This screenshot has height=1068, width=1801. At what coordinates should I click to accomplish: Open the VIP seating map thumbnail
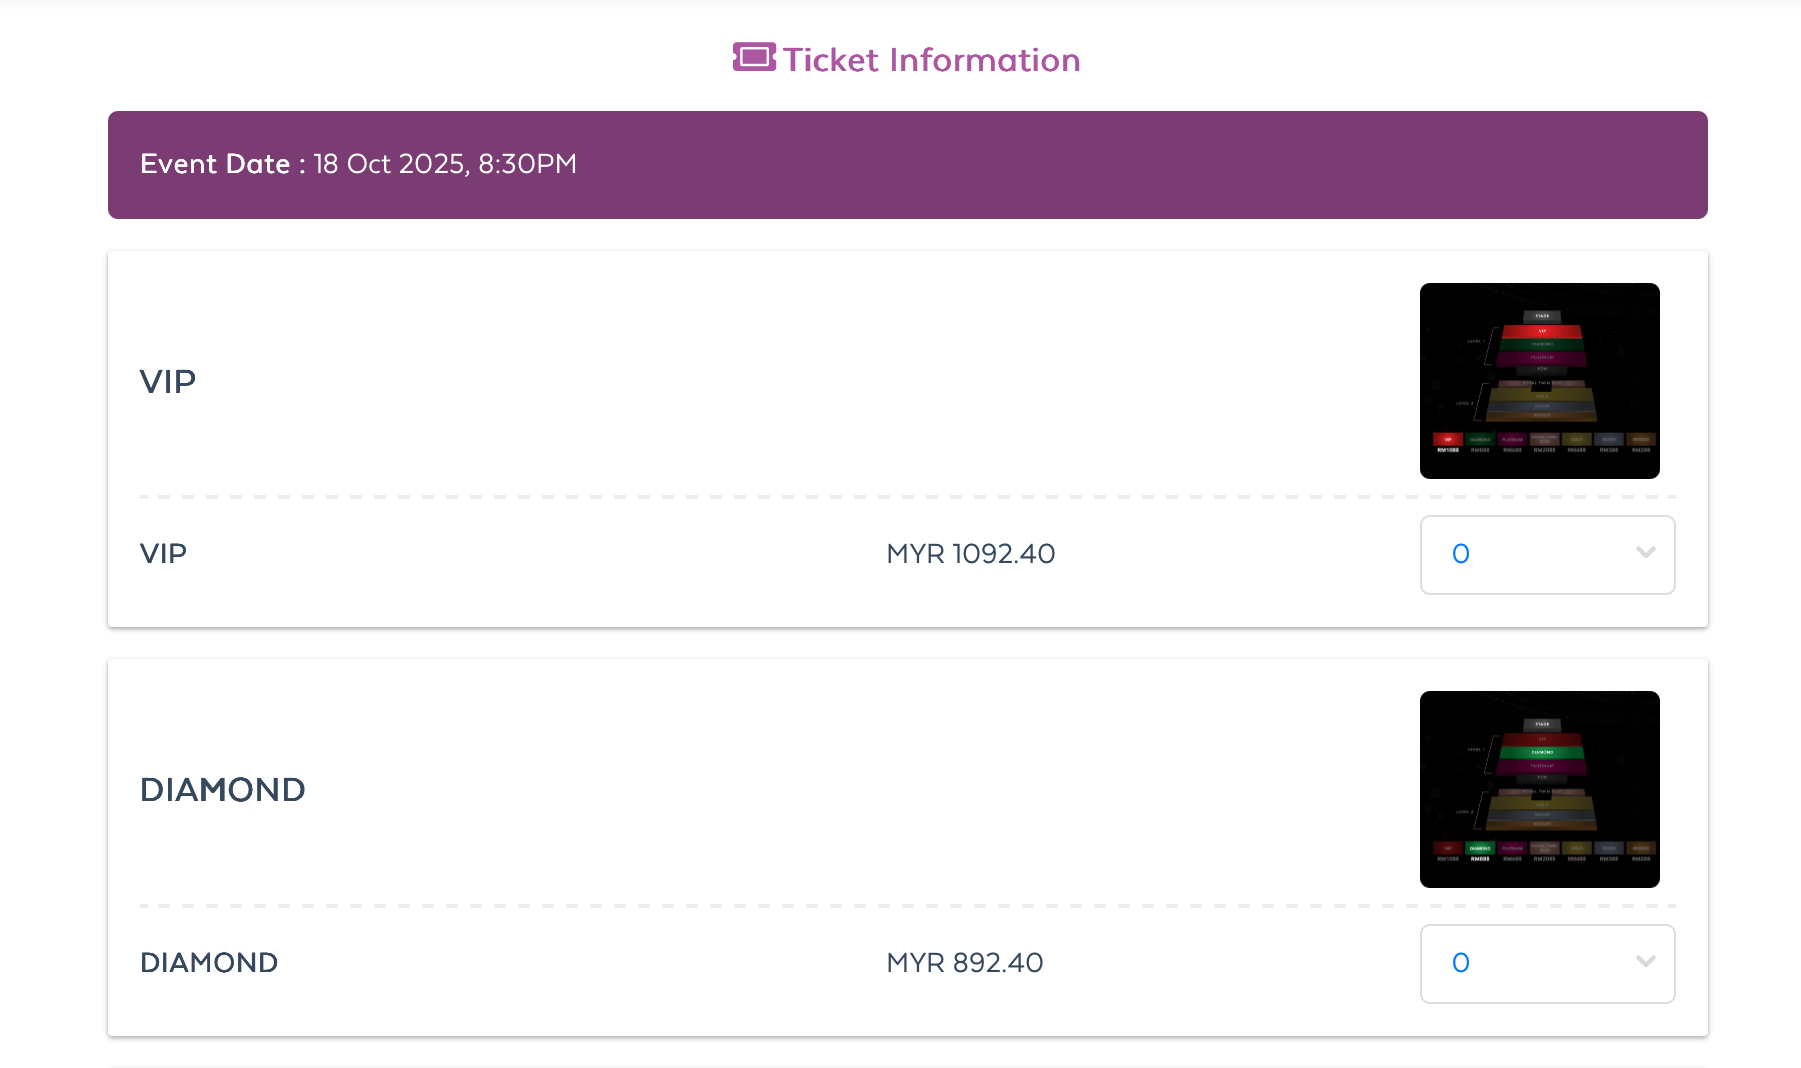1539,381
